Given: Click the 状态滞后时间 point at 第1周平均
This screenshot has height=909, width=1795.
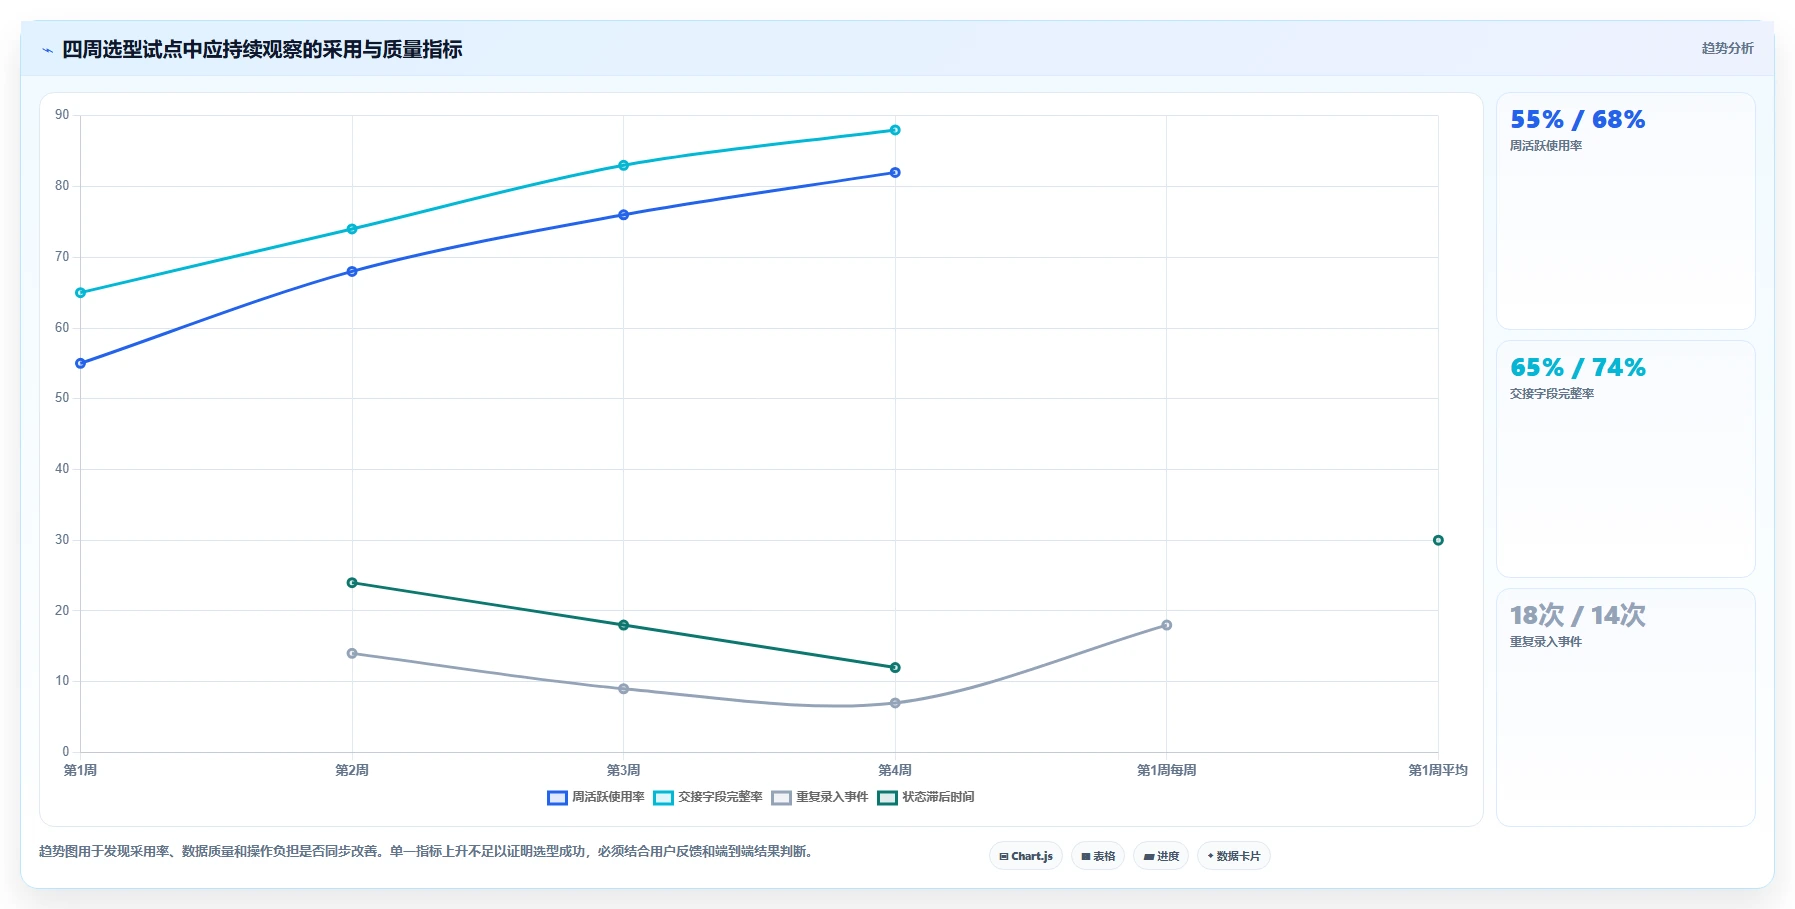Looking at the screenshot, I should pos(1438,540).
